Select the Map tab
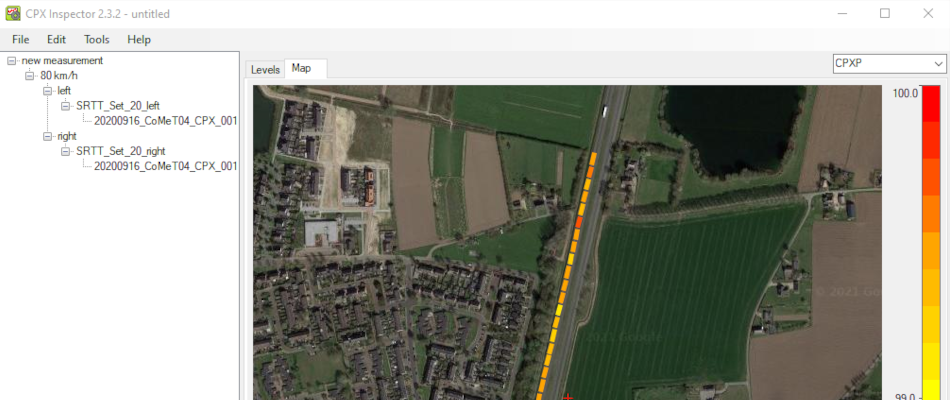950x400 pixels. [301, 69]
